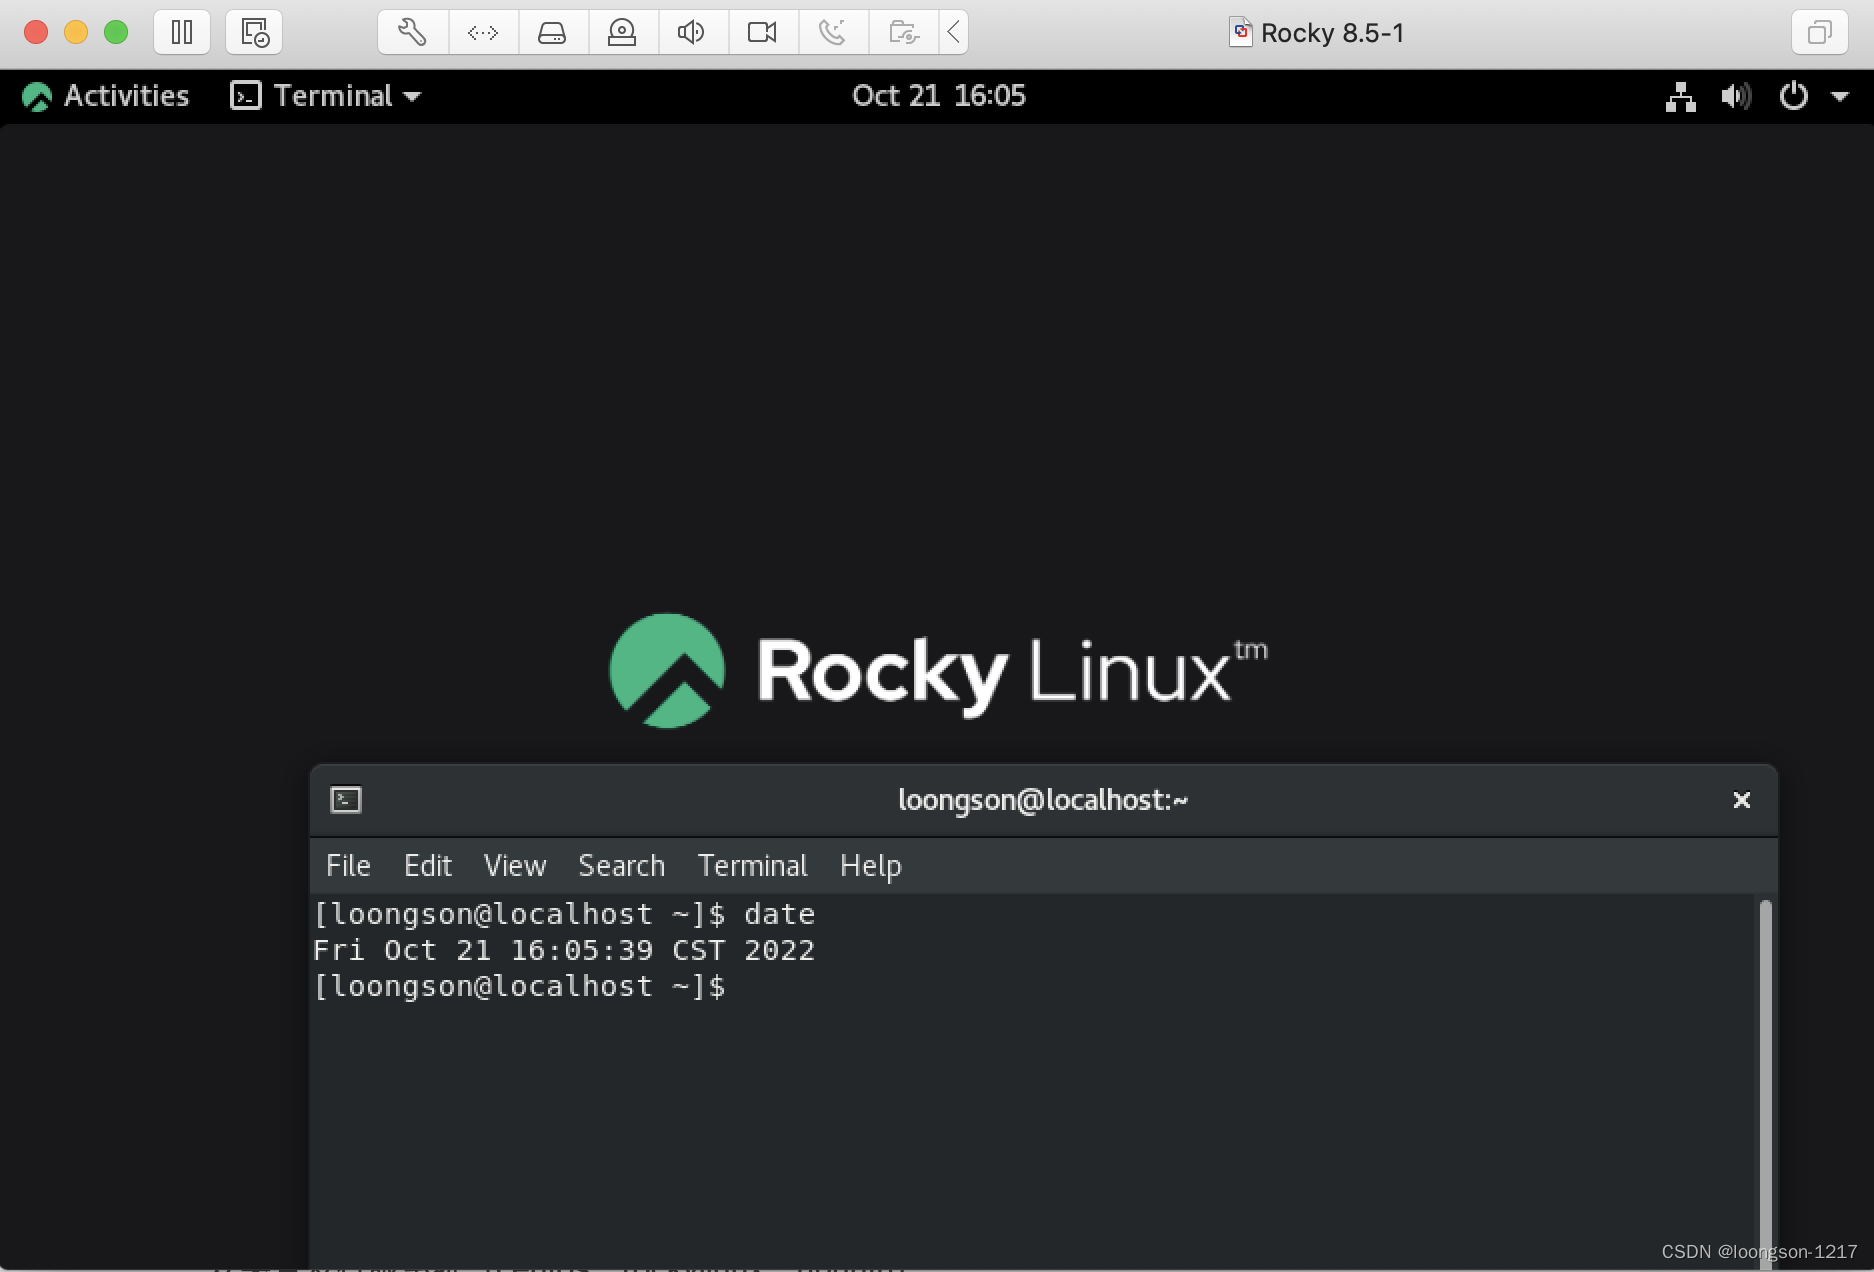Open the terminal Search menu
Screen dimensions: 1874x1272
click(x=621, y=865)
